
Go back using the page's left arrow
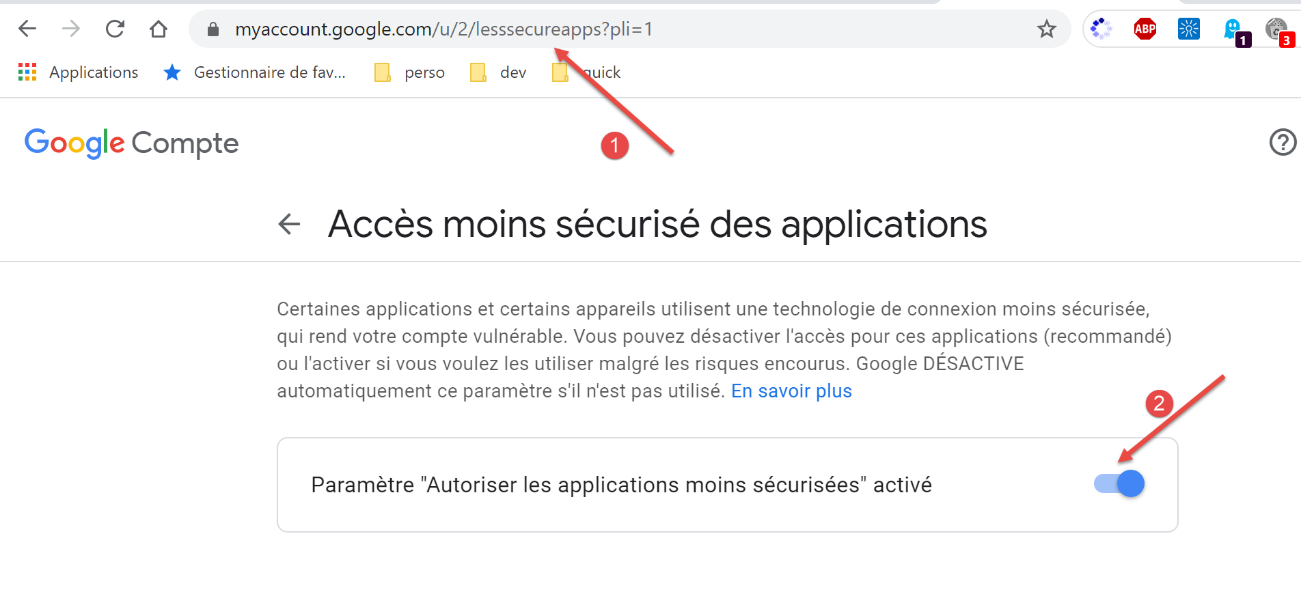[x=289, y=224]
